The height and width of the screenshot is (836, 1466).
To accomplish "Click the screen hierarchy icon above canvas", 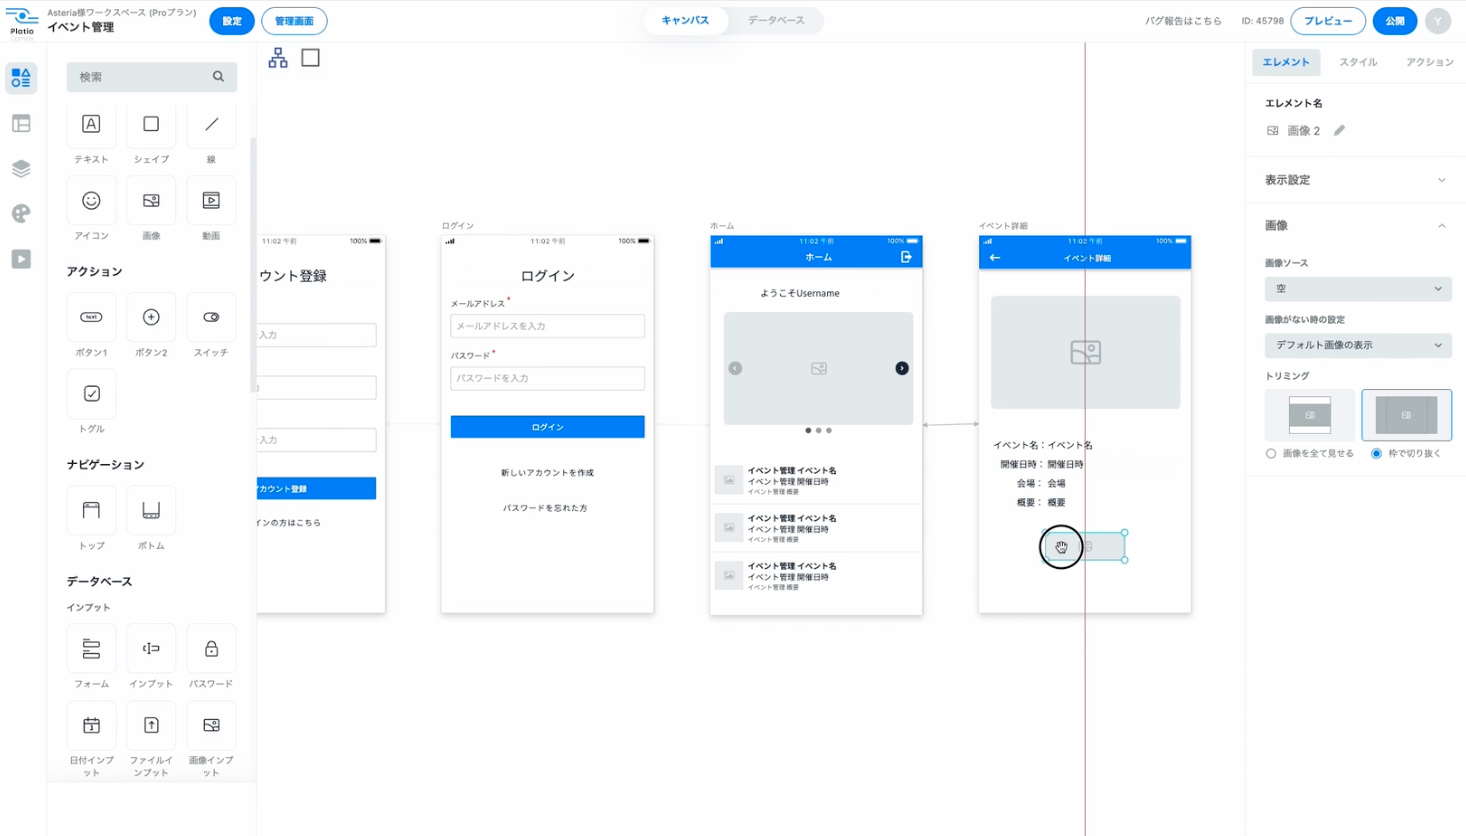I will point(278,58).
